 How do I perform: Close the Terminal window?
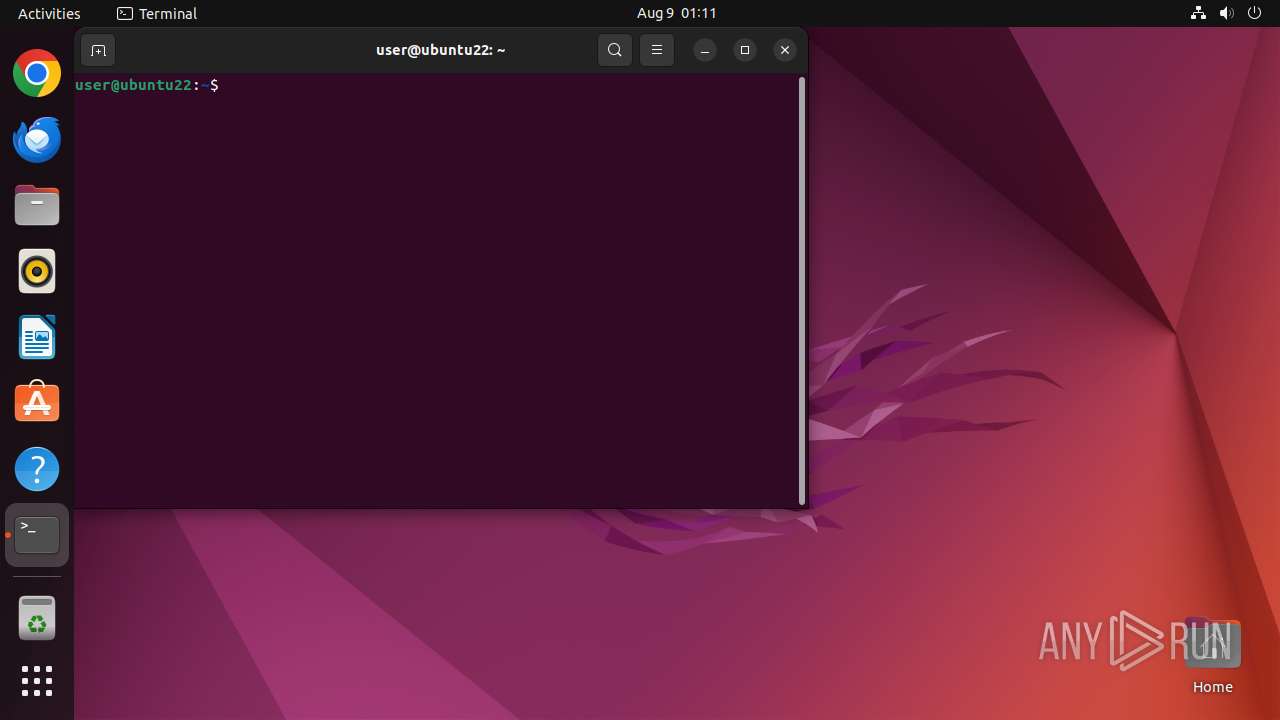pos(785,50)
